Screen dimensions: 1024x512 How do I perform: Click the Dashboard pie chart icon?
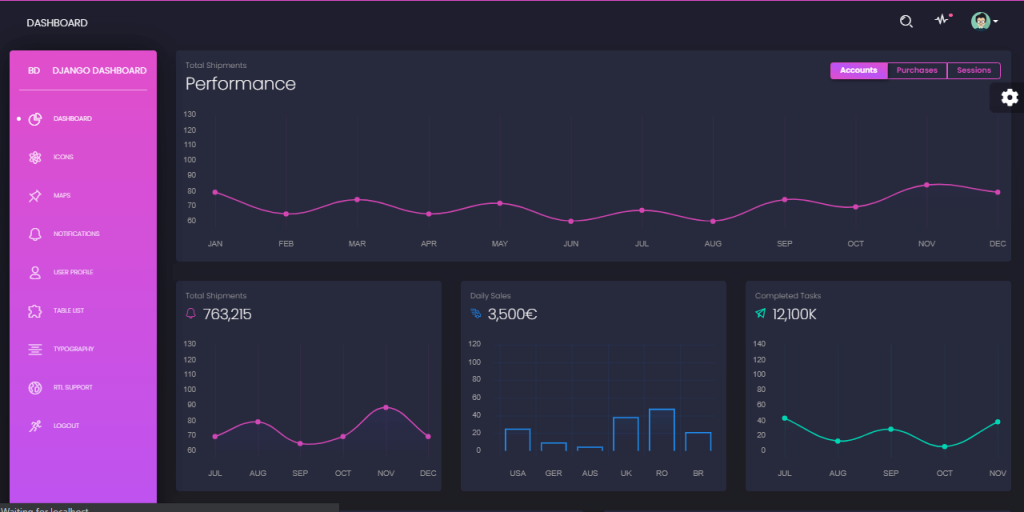pyautogui.click(x=35, y=119)
